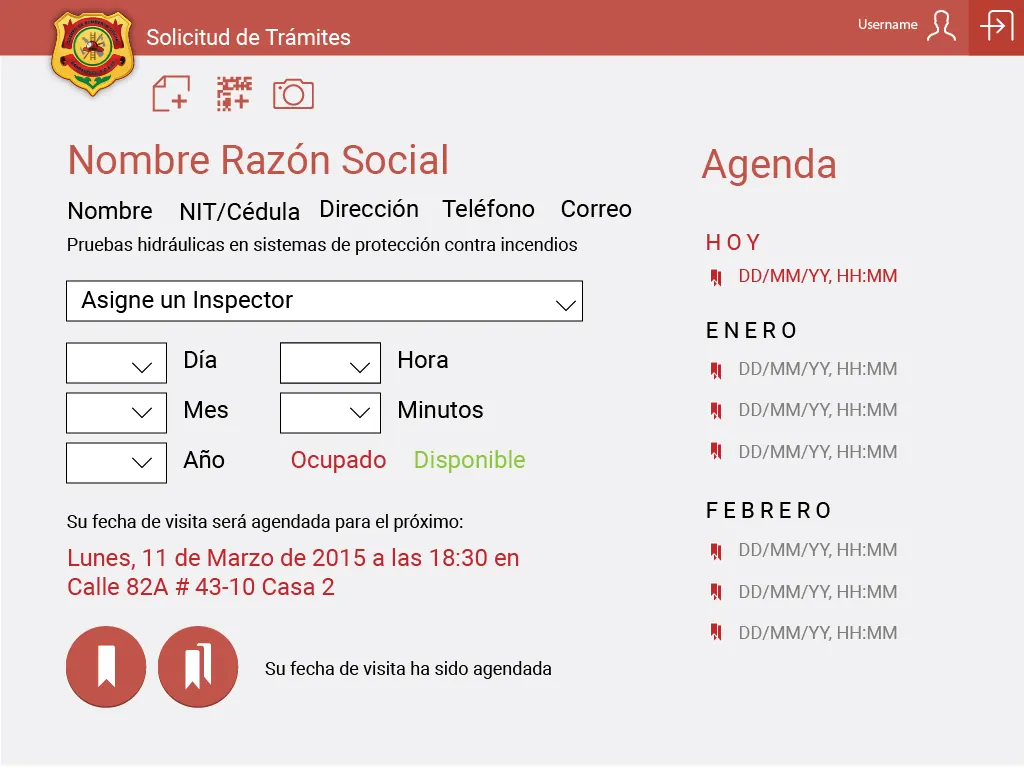Select the Teléfono field label
The image size is (1024, 768).
coord(488,209)
